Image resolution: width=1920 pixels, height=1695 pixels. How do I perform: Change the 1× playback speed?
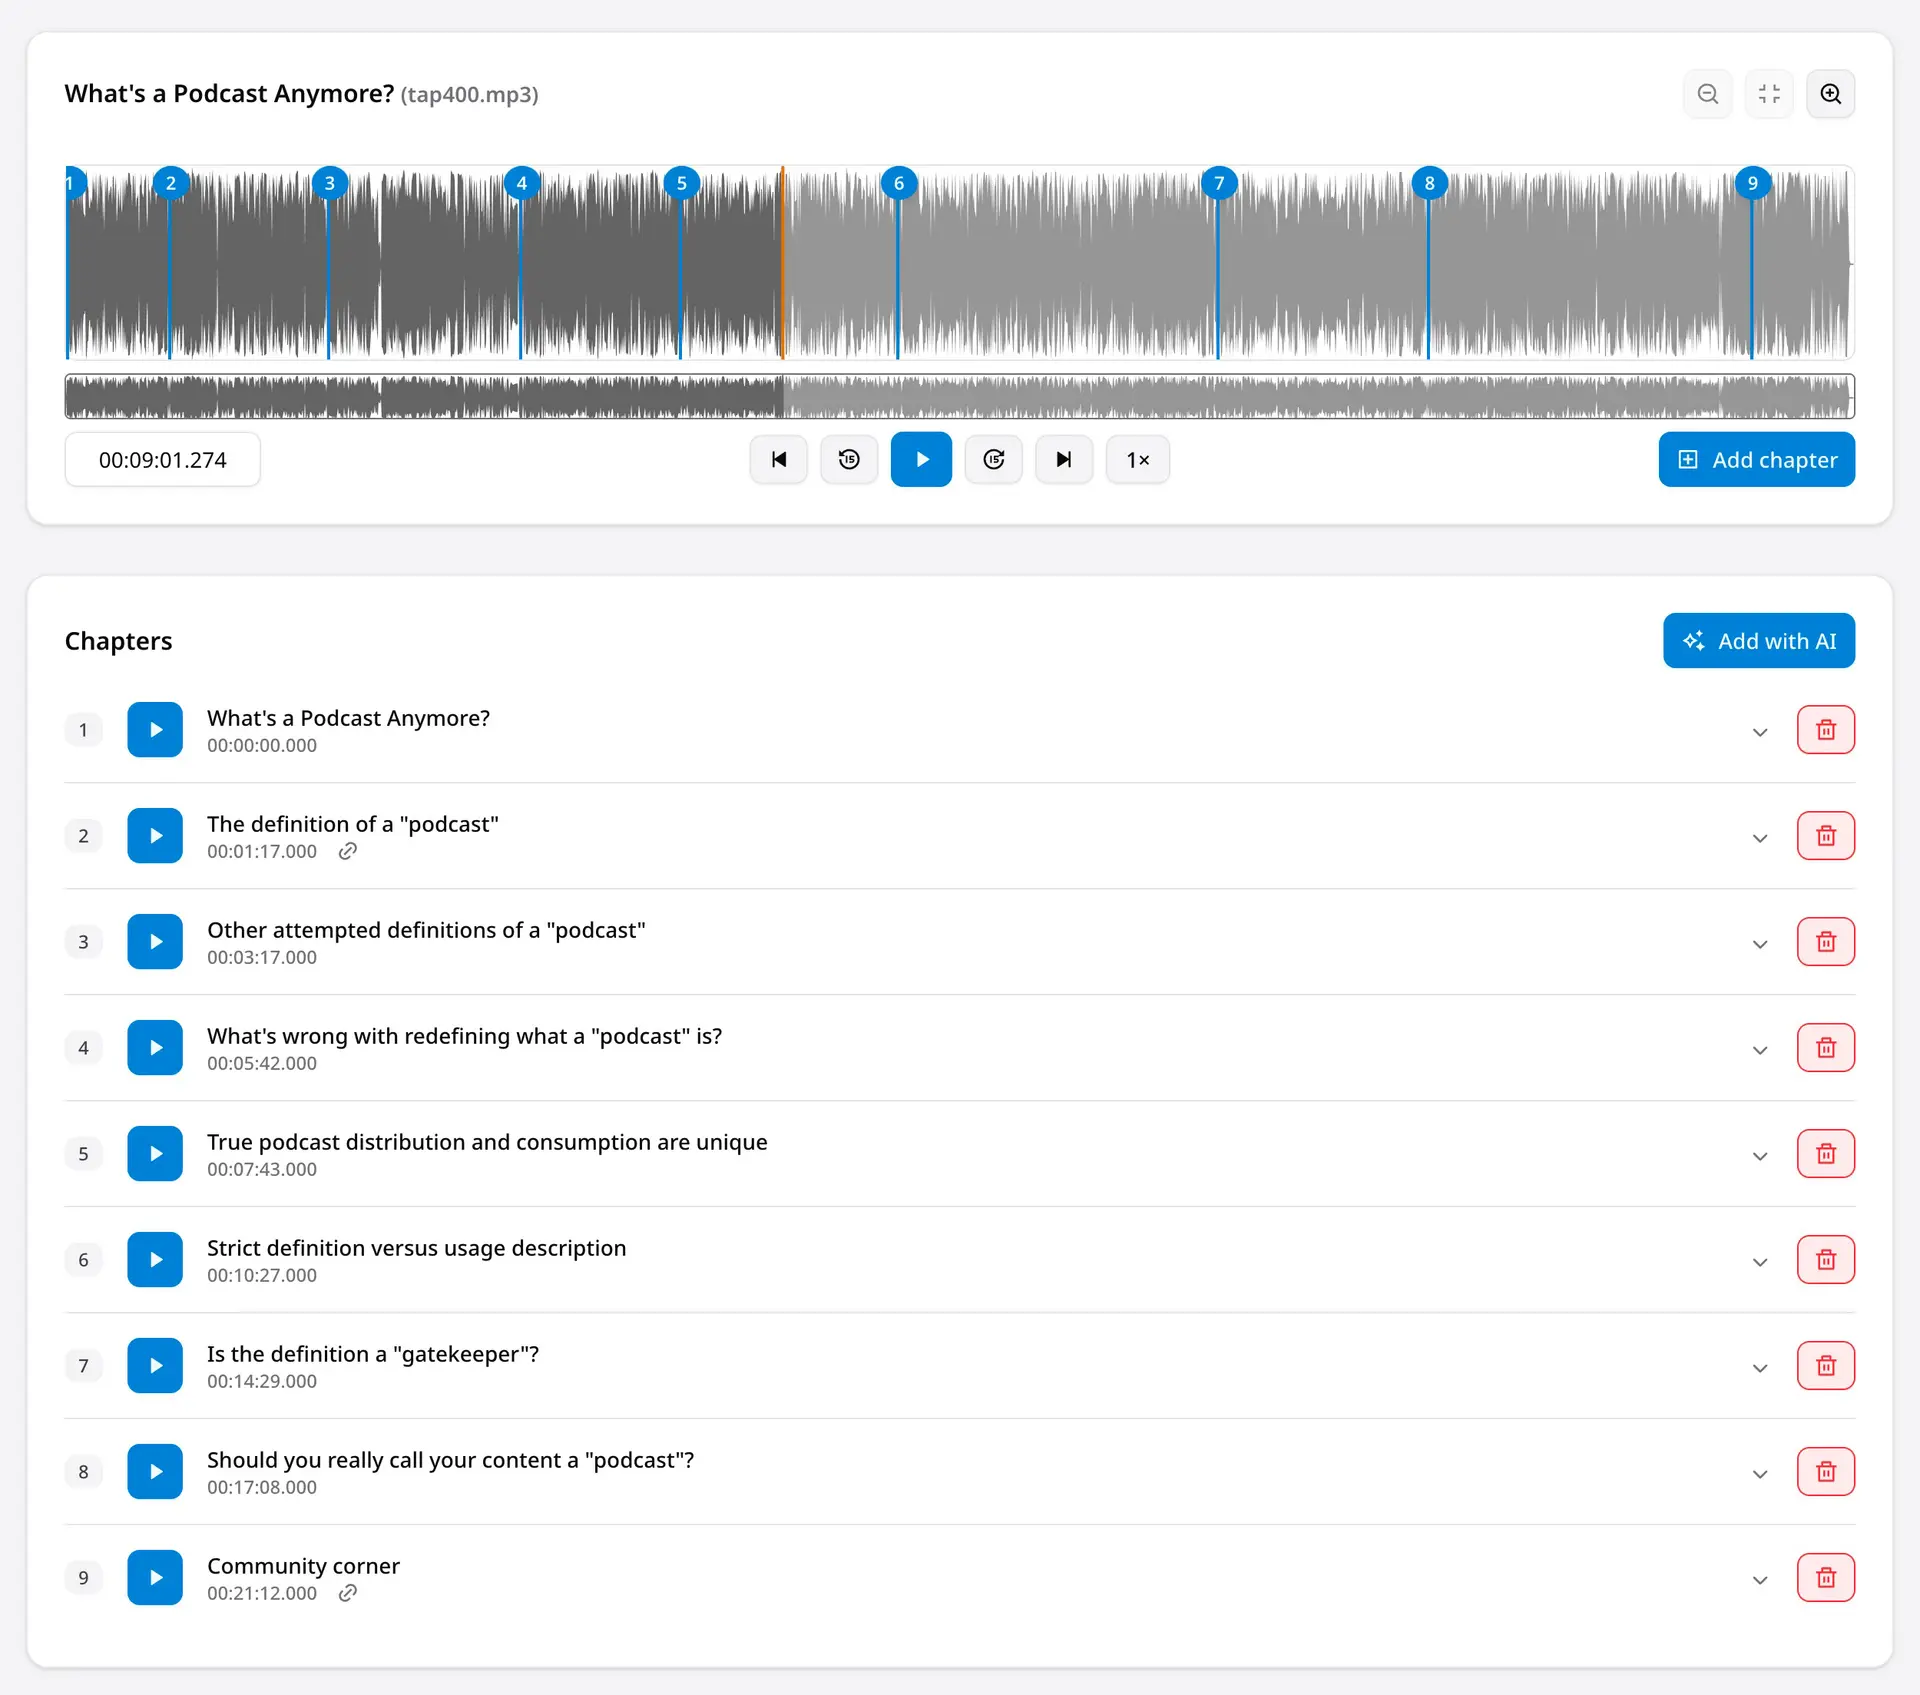click(x=1137, y=459)
